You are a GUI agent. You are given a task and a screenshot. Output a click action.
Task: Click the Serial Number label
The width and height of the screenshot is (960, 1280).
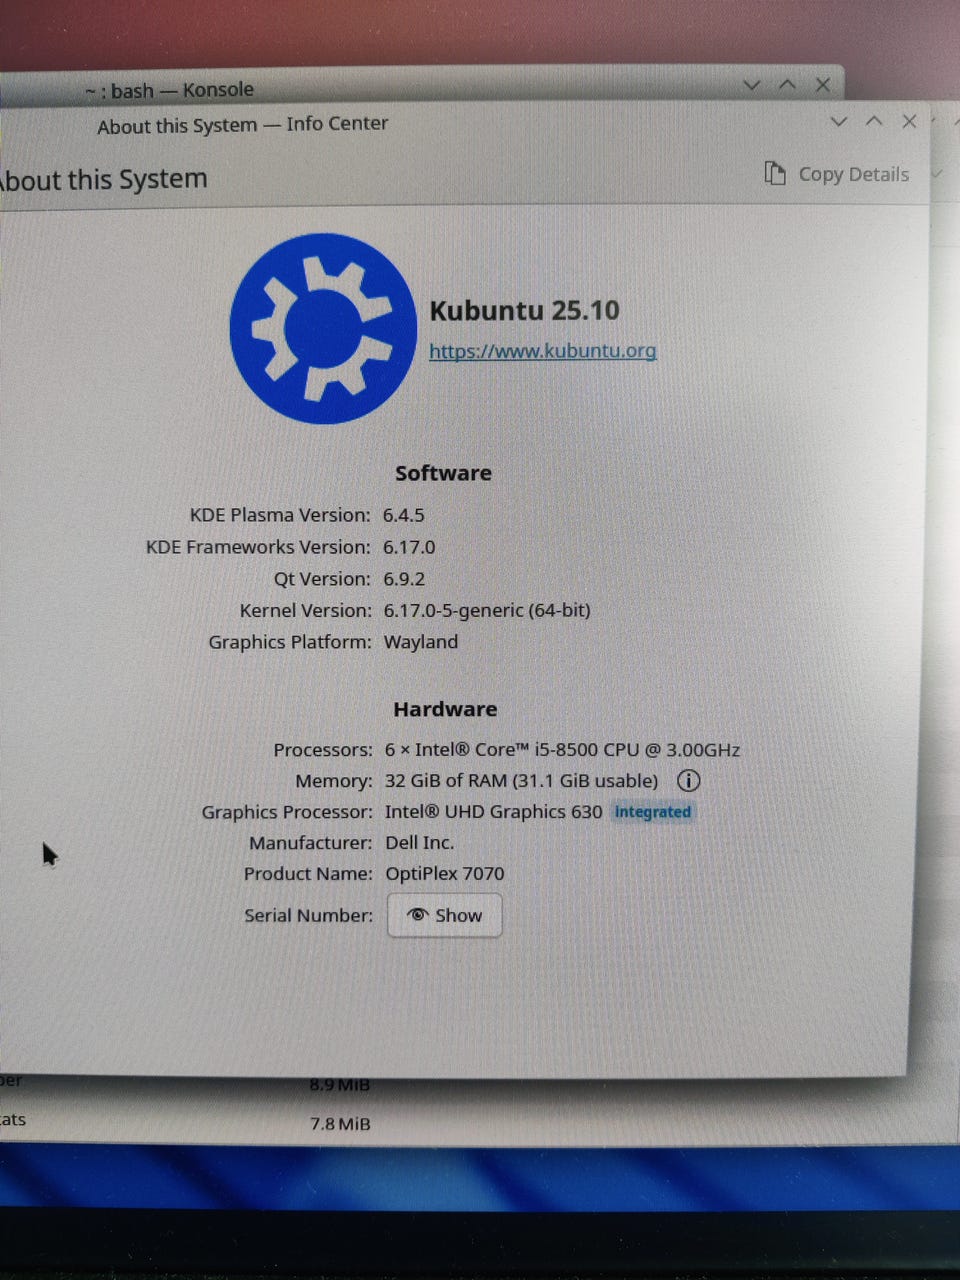coord(308,915)
